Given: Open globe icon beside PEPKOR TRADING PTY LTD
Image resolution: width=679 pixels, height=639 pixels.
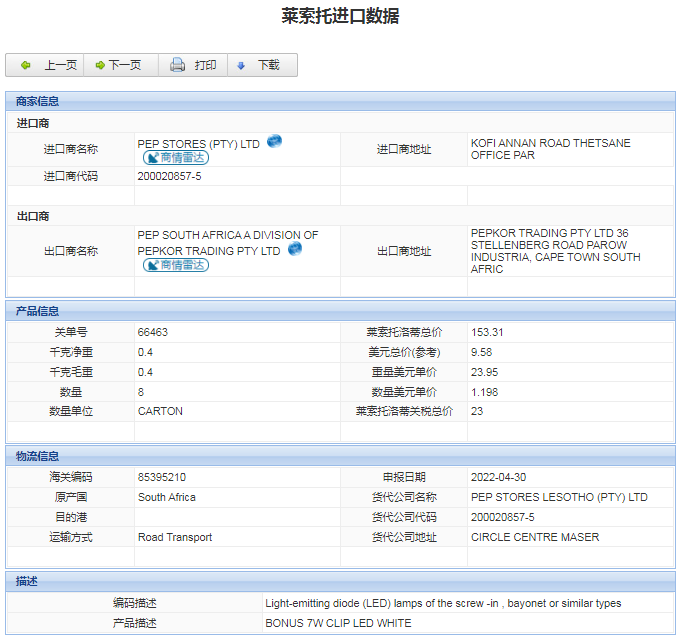Looking at the screenshot, I should tap(295, 248).
